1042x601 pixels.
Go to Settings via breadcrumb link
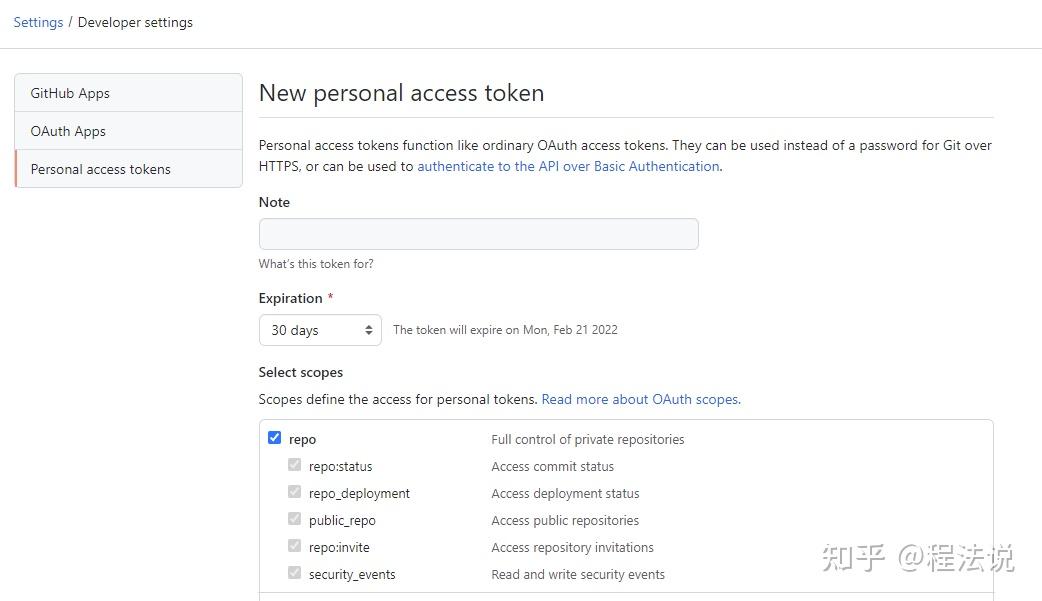tap(38, 22)
